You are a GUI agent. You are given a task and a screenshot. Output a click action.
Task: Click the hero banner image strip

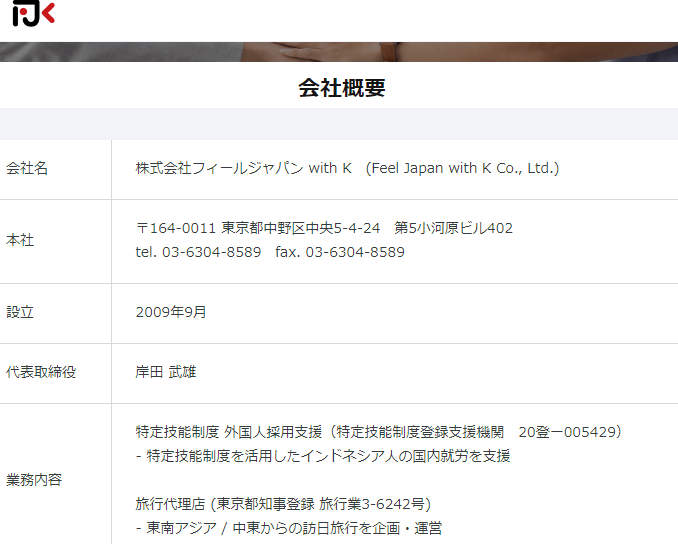click(x=339, y=51)
